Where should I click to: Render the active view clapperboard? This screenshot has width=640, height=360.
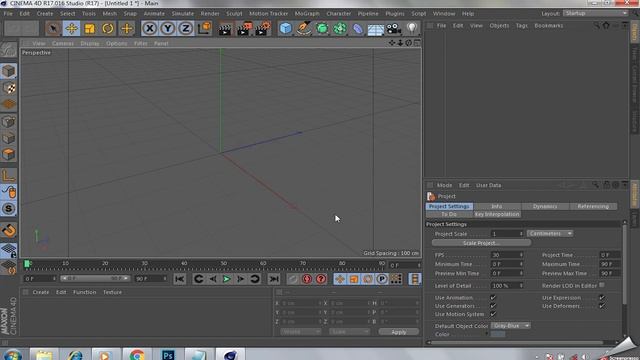[x=224, y=29]
